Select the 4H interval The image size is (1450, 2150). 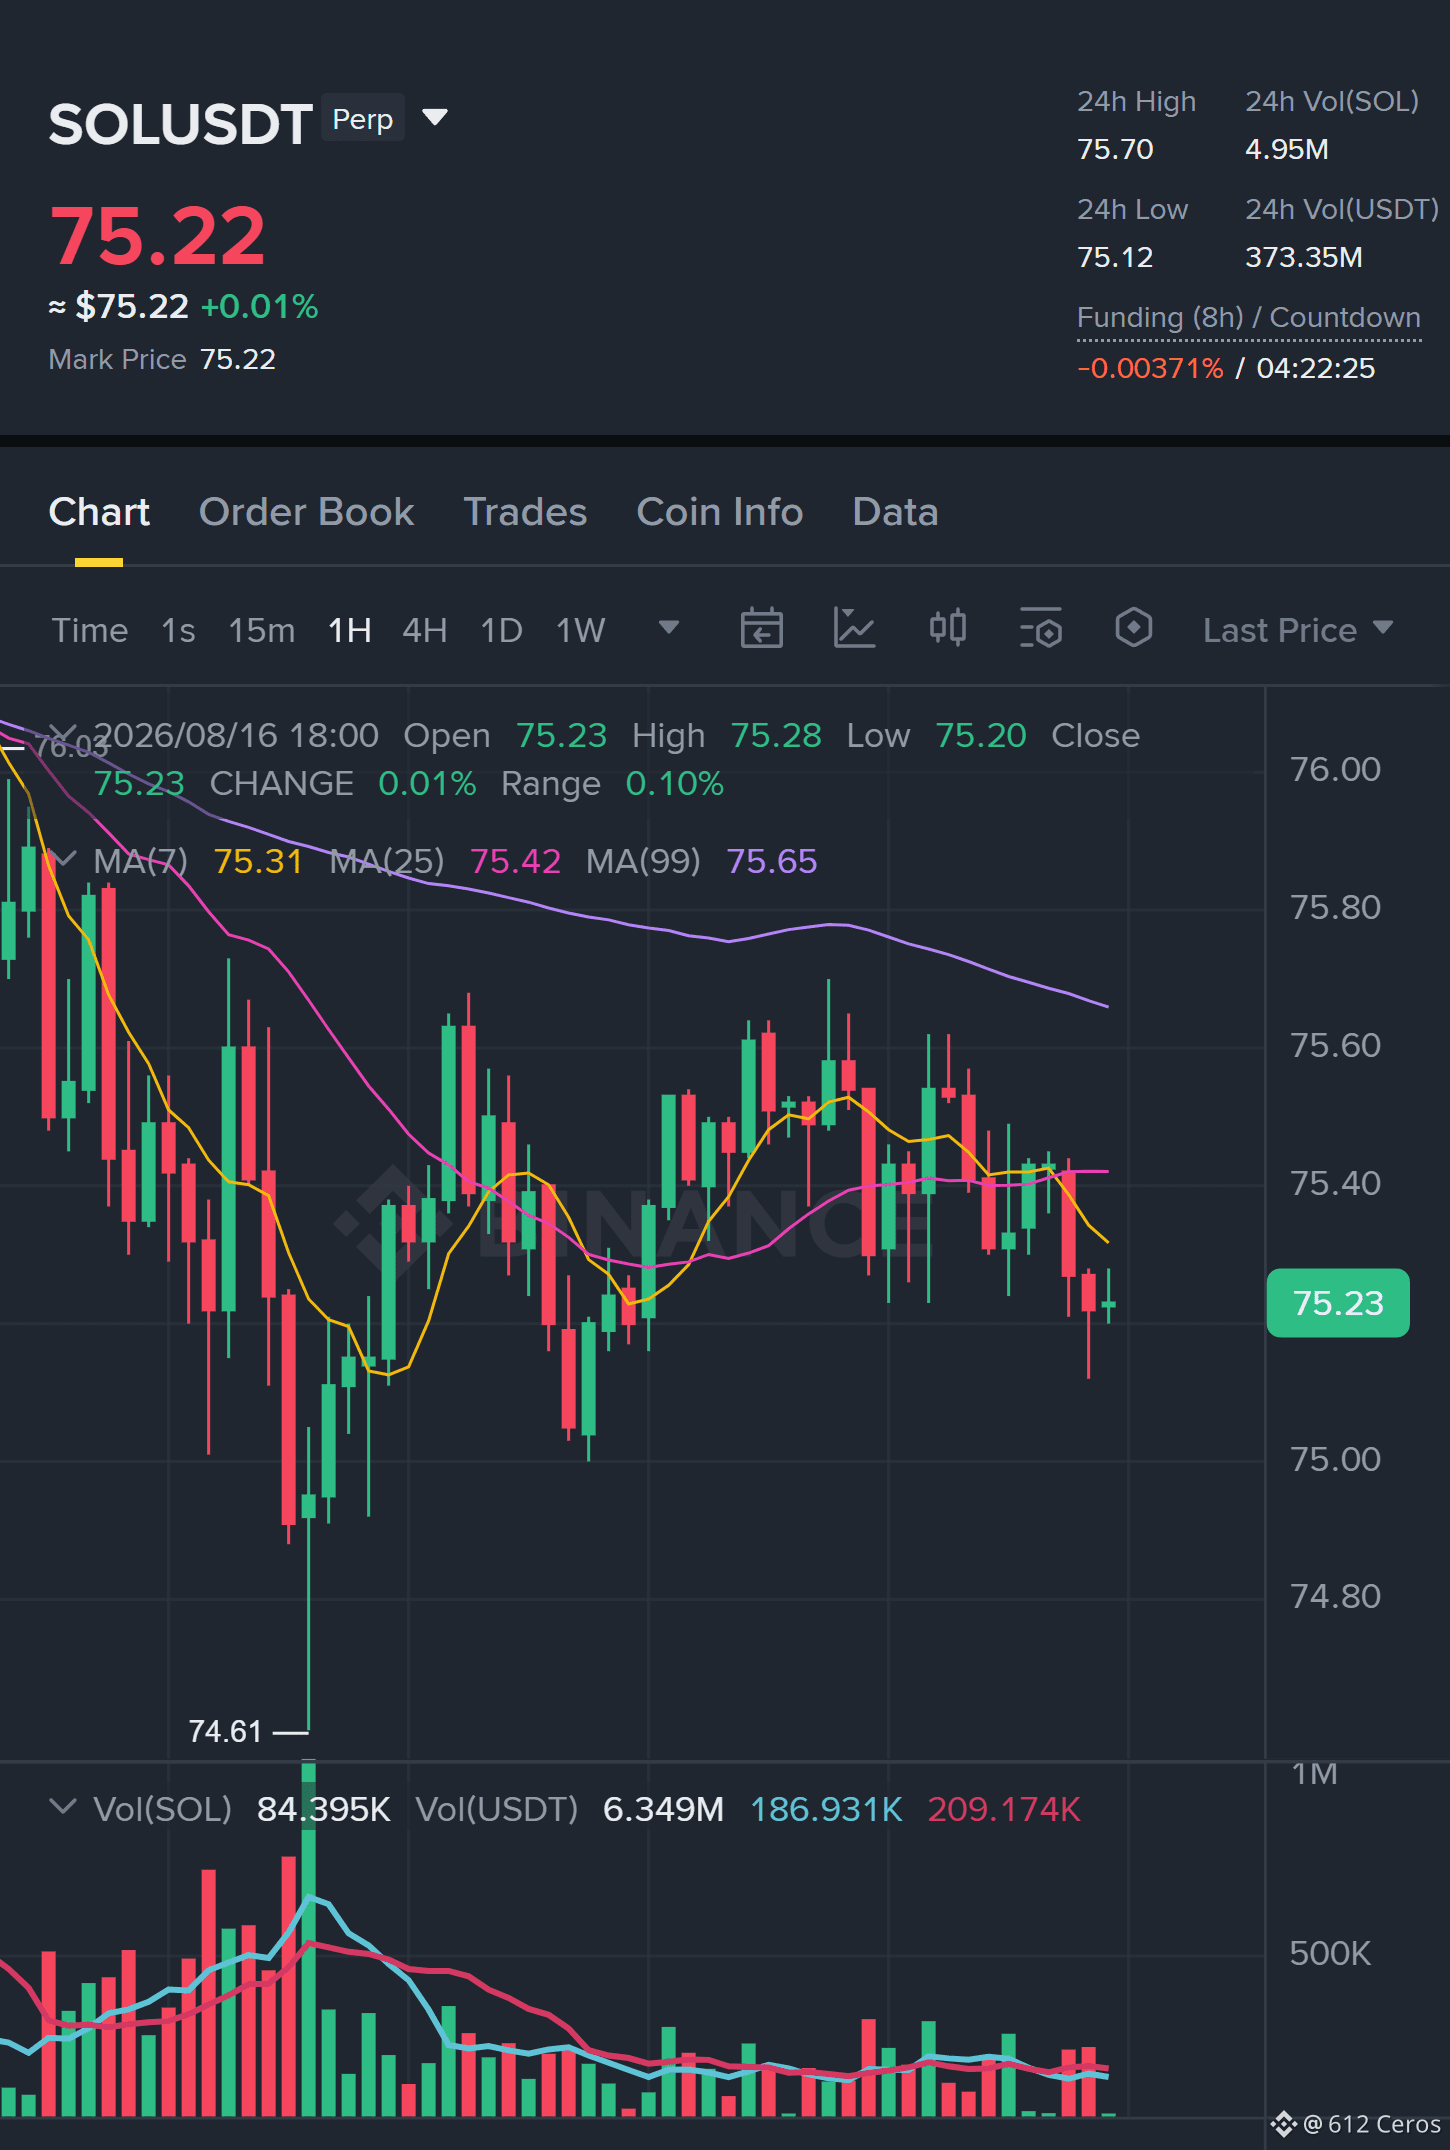click(425, 630)
